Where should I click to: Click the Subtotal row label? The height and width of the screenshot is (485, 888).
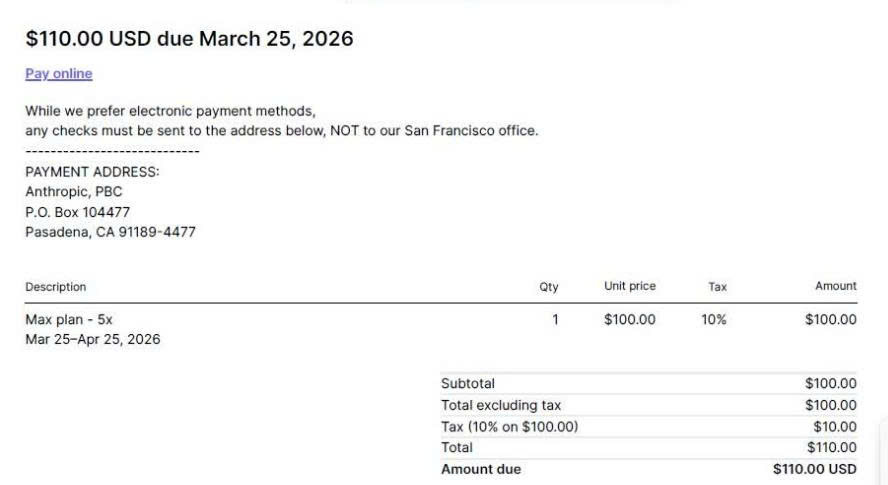[x=468, y=384]
